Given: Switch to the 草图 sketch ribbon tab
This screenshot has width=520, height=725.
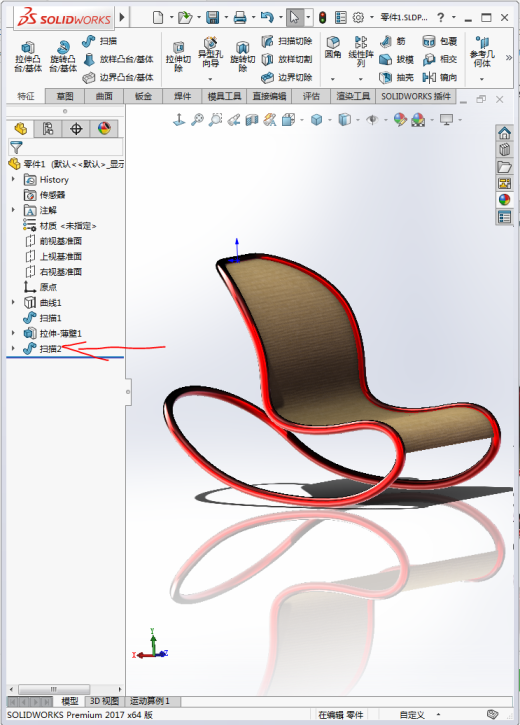Looking at the screenshot, I should (x=65, y=96).
